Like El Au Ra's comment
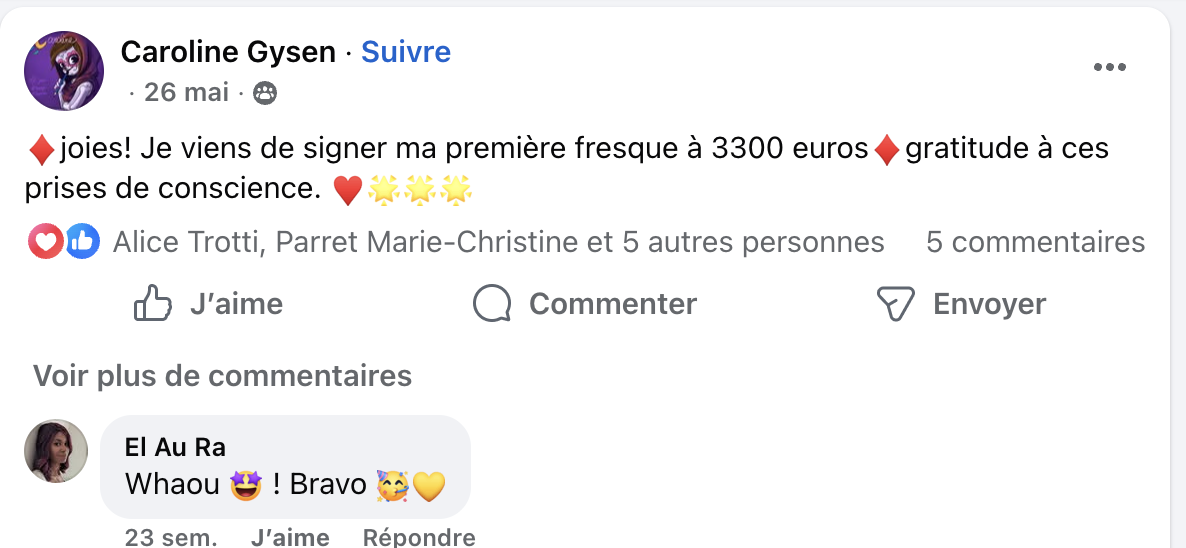The height and width of the screenshot is (548, 1186). point(290,538)
